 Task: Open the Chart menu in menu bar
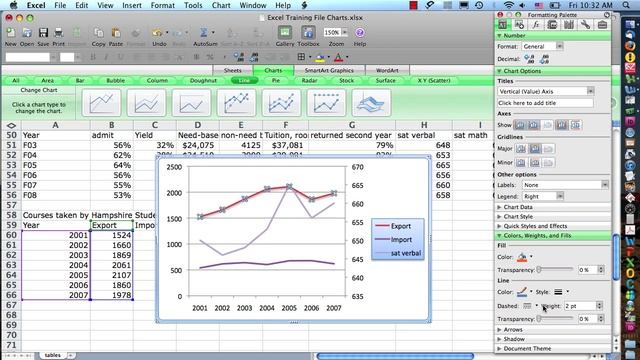pos(221,5)
